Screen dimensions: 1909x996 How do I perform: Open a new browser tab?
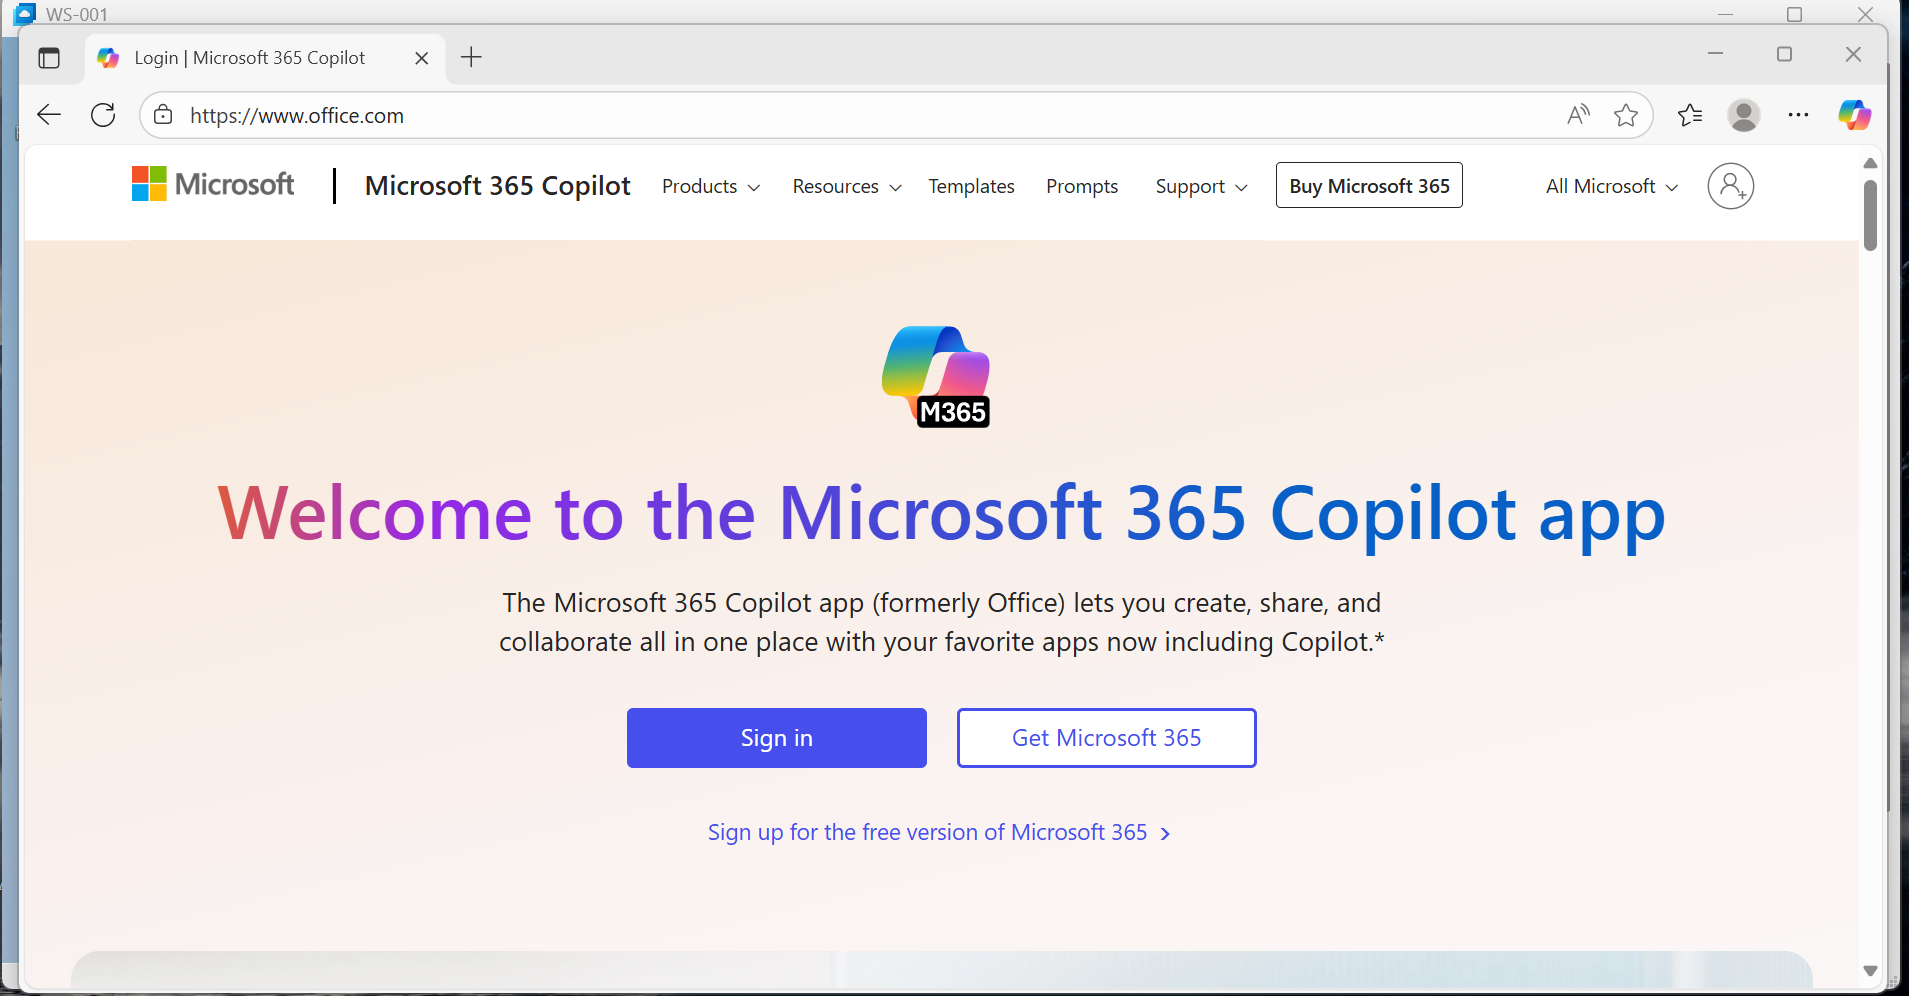point(471,58)
